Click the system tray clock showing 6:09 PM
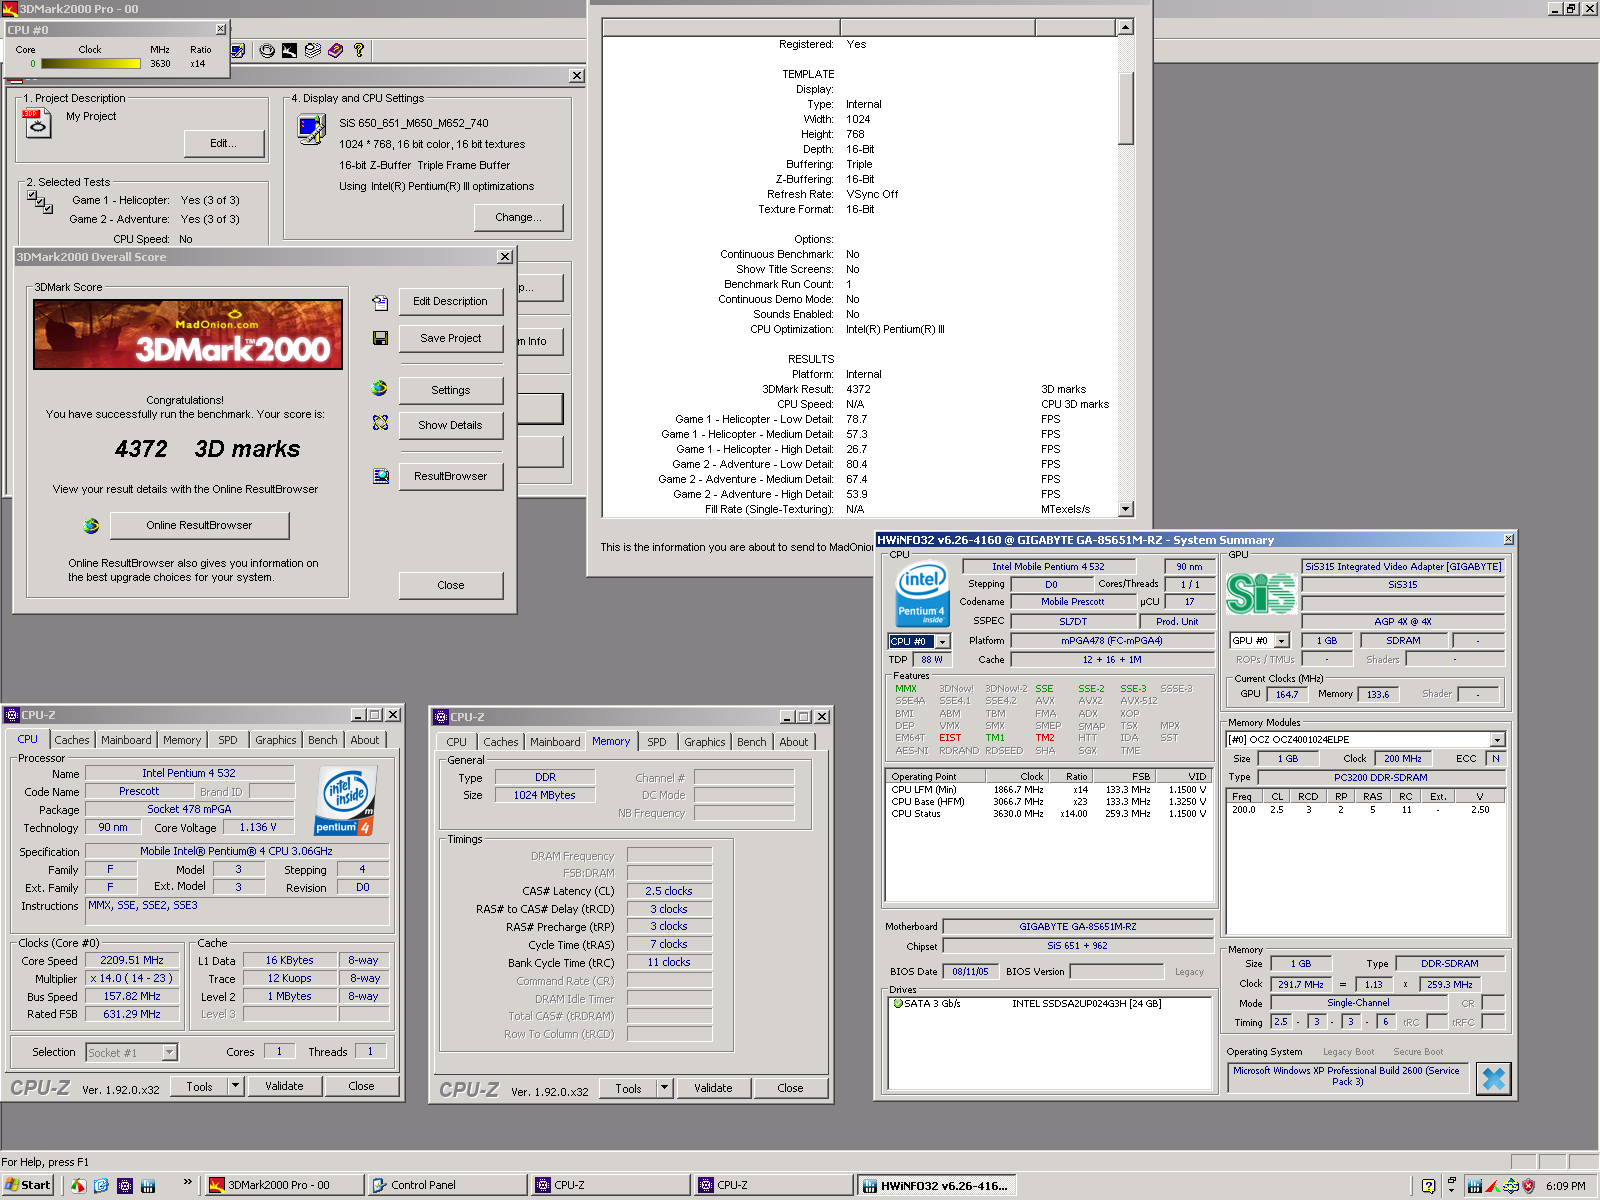The width and height of the screenshot is (1600, 1200). [1566, 1186]
